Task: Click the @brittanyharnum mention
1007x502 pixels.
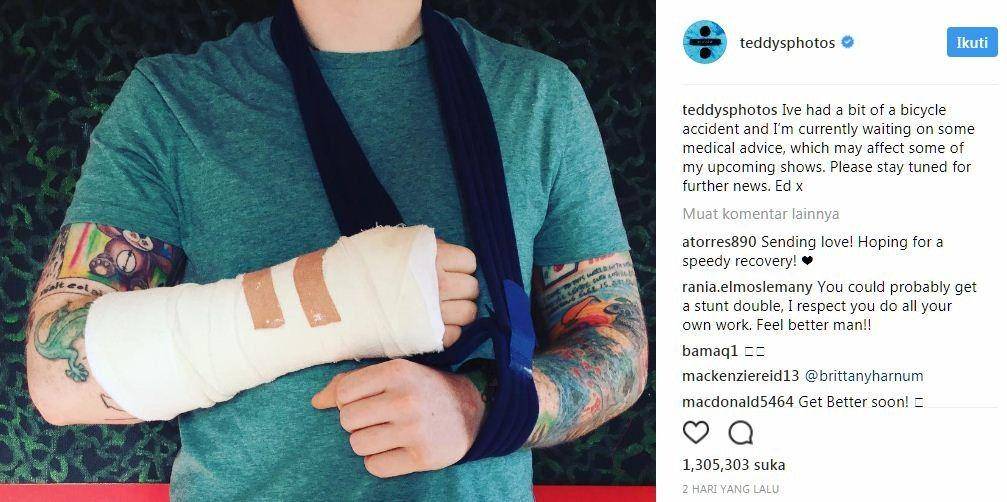Action: [861, 376]
